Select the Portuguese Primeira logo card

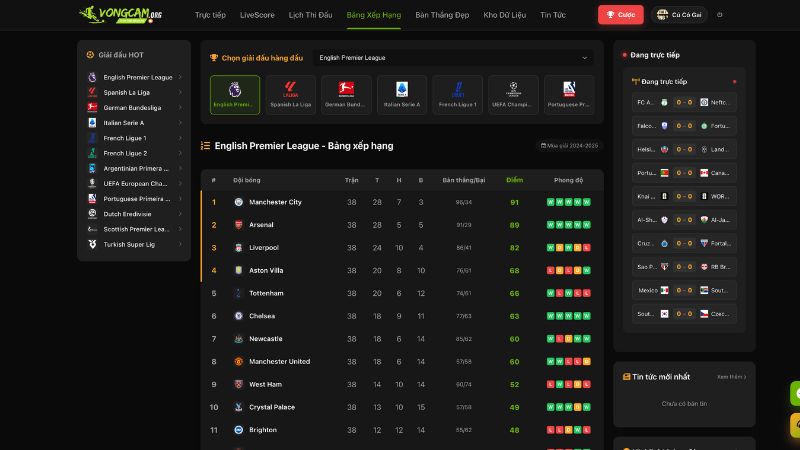pyautogui.click(x=569, y=95)
